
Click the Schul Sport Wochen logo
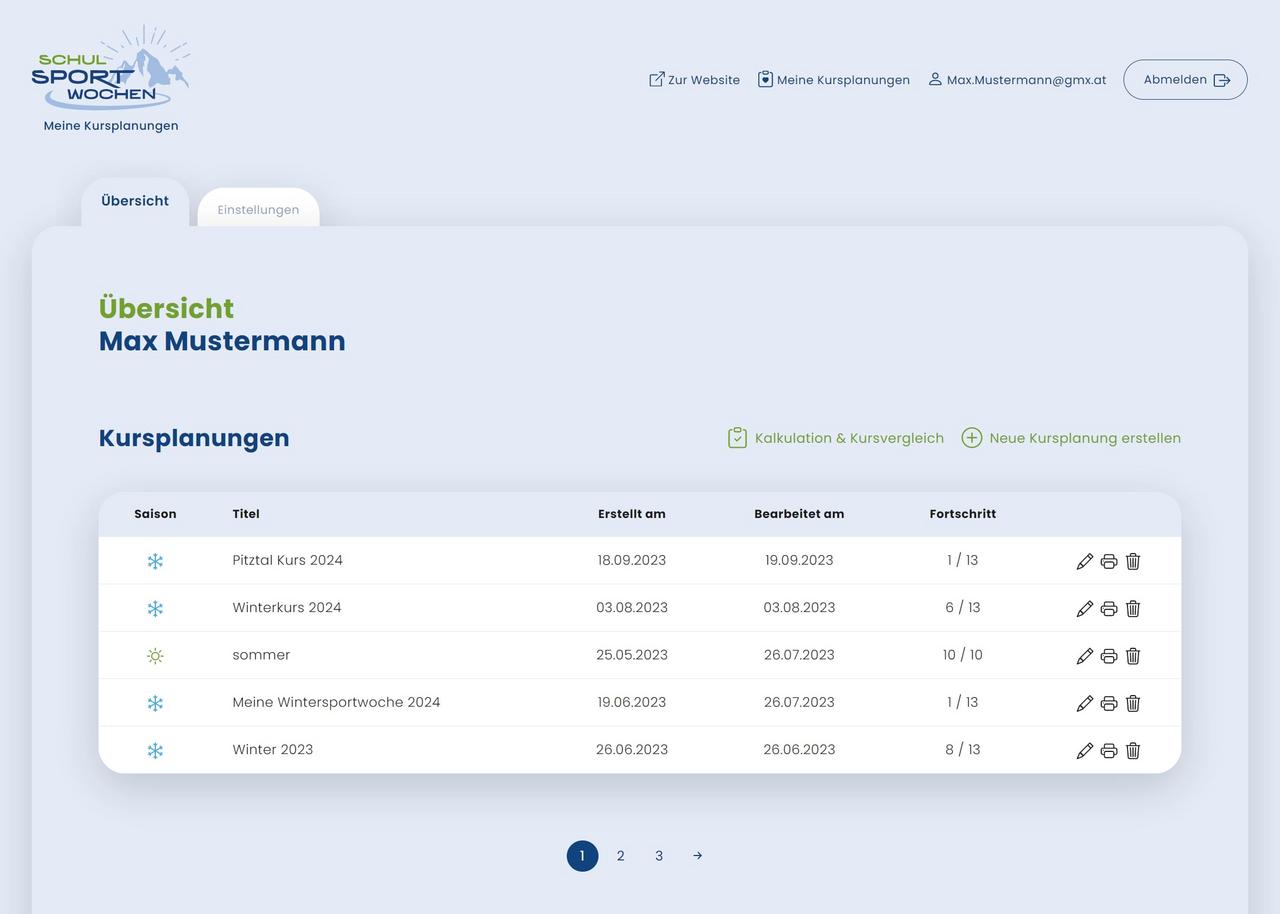pyautogui.click(x=111, y=70)
